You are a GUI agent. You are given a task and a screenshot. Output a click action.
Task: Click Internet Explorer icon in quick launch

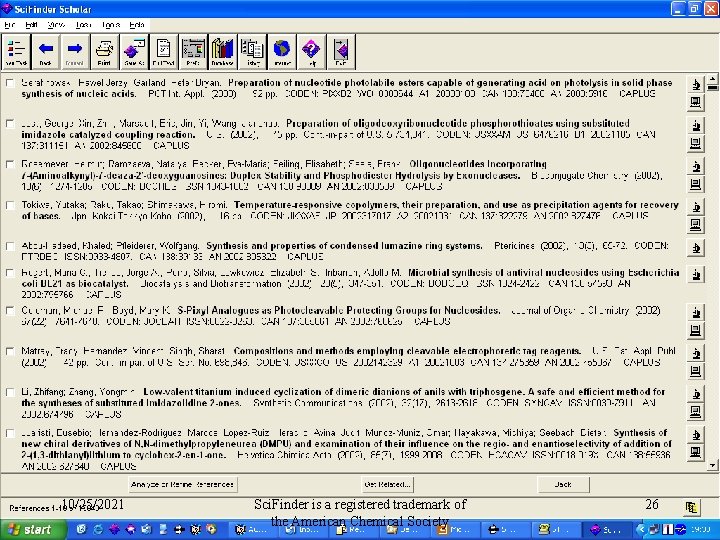[97, 529]
